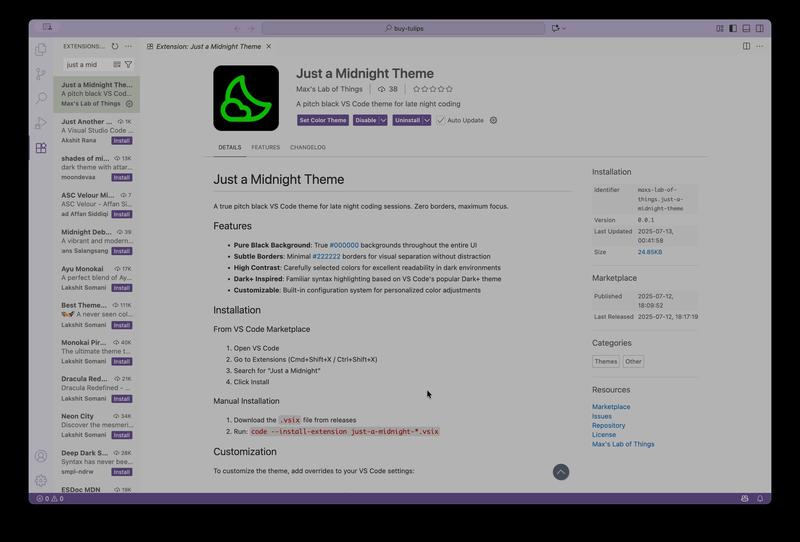Select Monokai Pir... in extensions list
Viewport: 800px width, 542px height.
tap(96, 352)
